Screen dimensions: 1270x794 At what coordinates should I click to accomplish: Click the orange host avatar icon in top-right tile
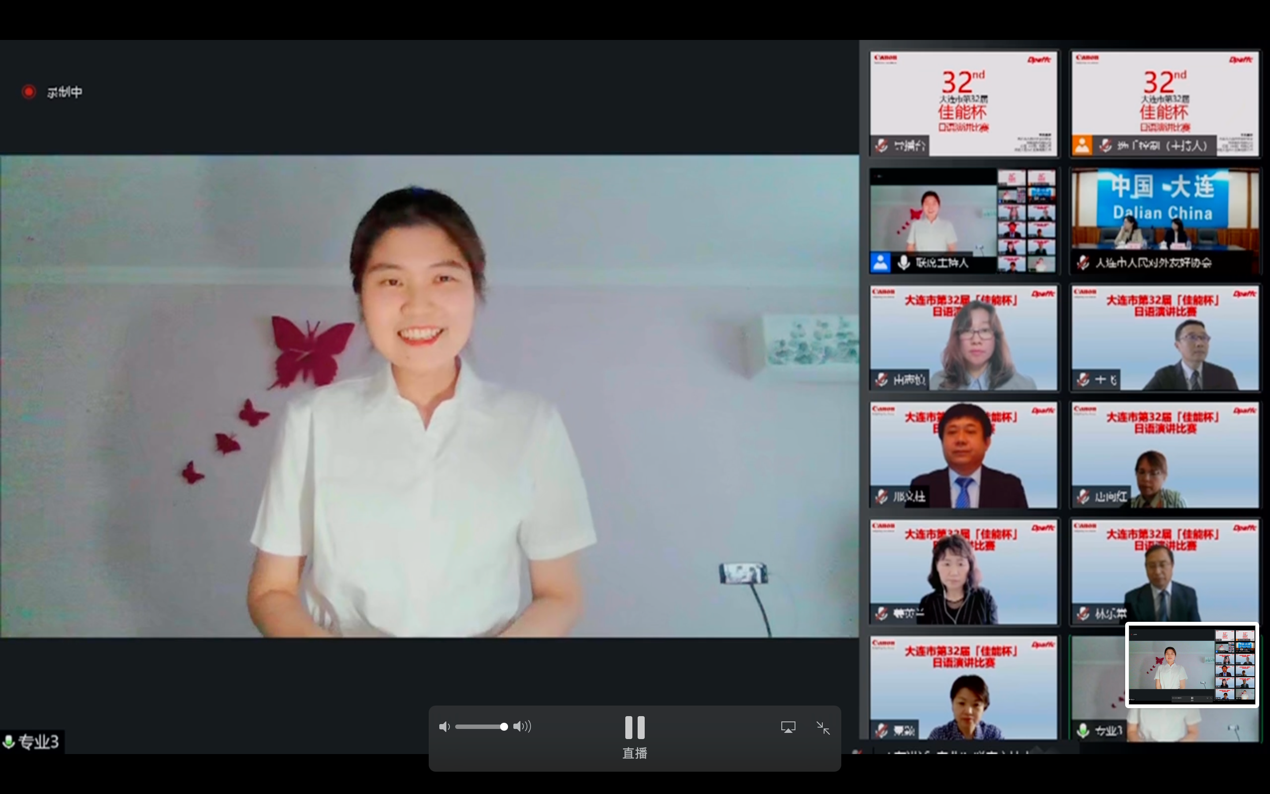tap(1082, 146)
